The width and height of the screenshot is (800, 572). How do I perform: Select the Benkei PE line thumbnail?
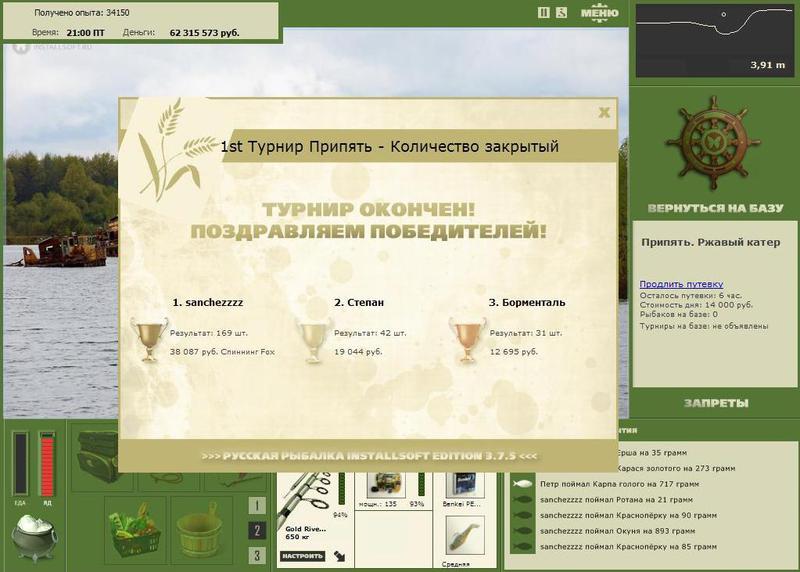click(x=464, y=486)
